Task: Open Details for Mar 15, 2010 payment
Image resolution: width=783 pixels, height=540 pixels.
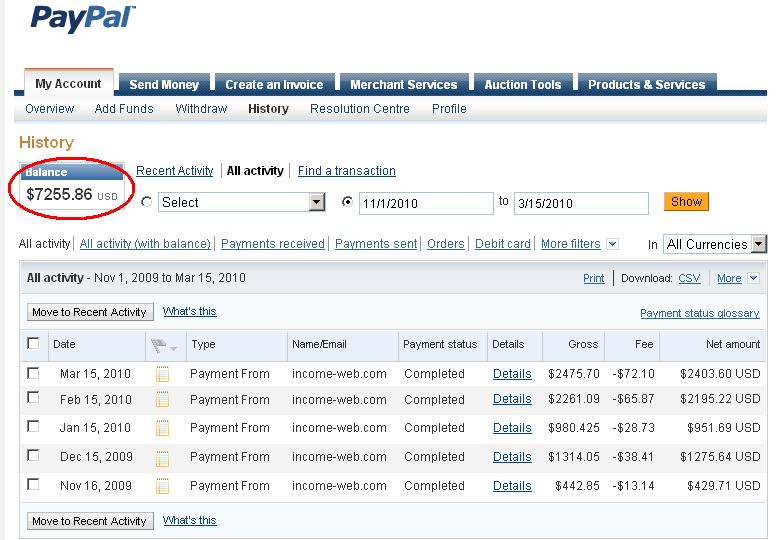Action: coord(512,374)
